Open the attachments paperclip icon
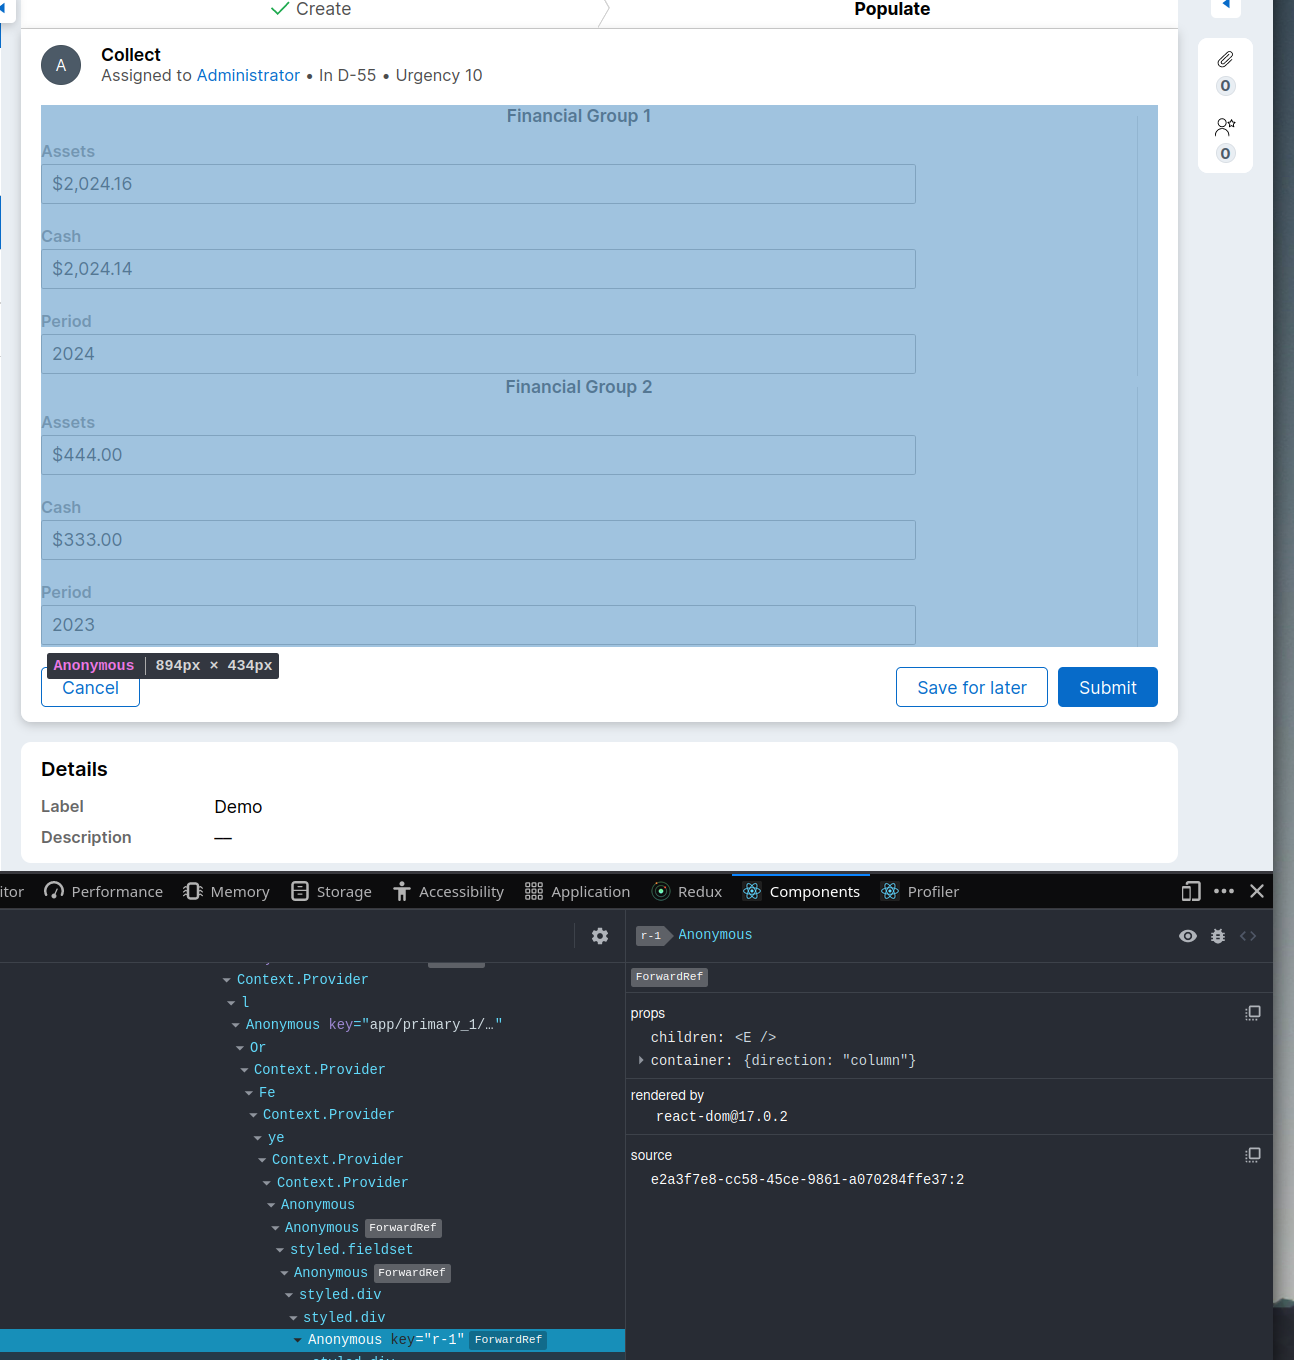The width and height of the screenshot is (1294, 1360). coord(1225,60)
